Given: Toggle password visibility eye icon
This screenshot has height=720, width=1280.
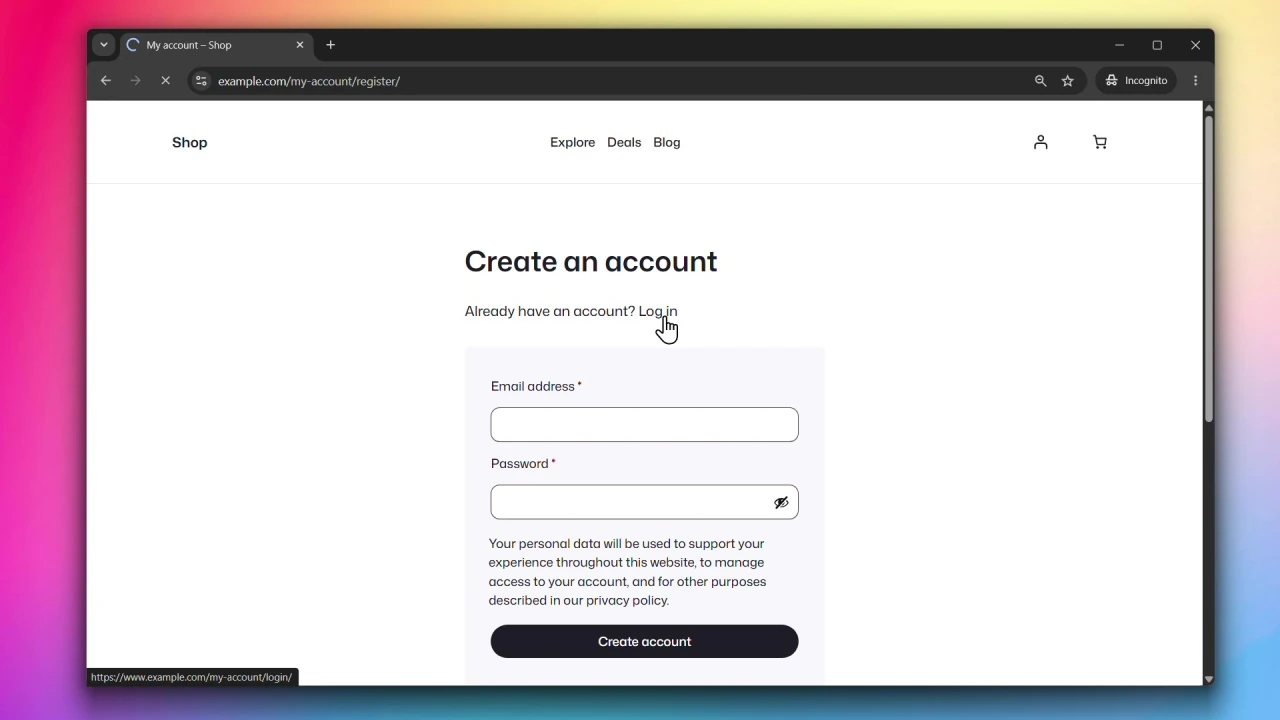Looking at the screenshot, I should coord(781,503).
